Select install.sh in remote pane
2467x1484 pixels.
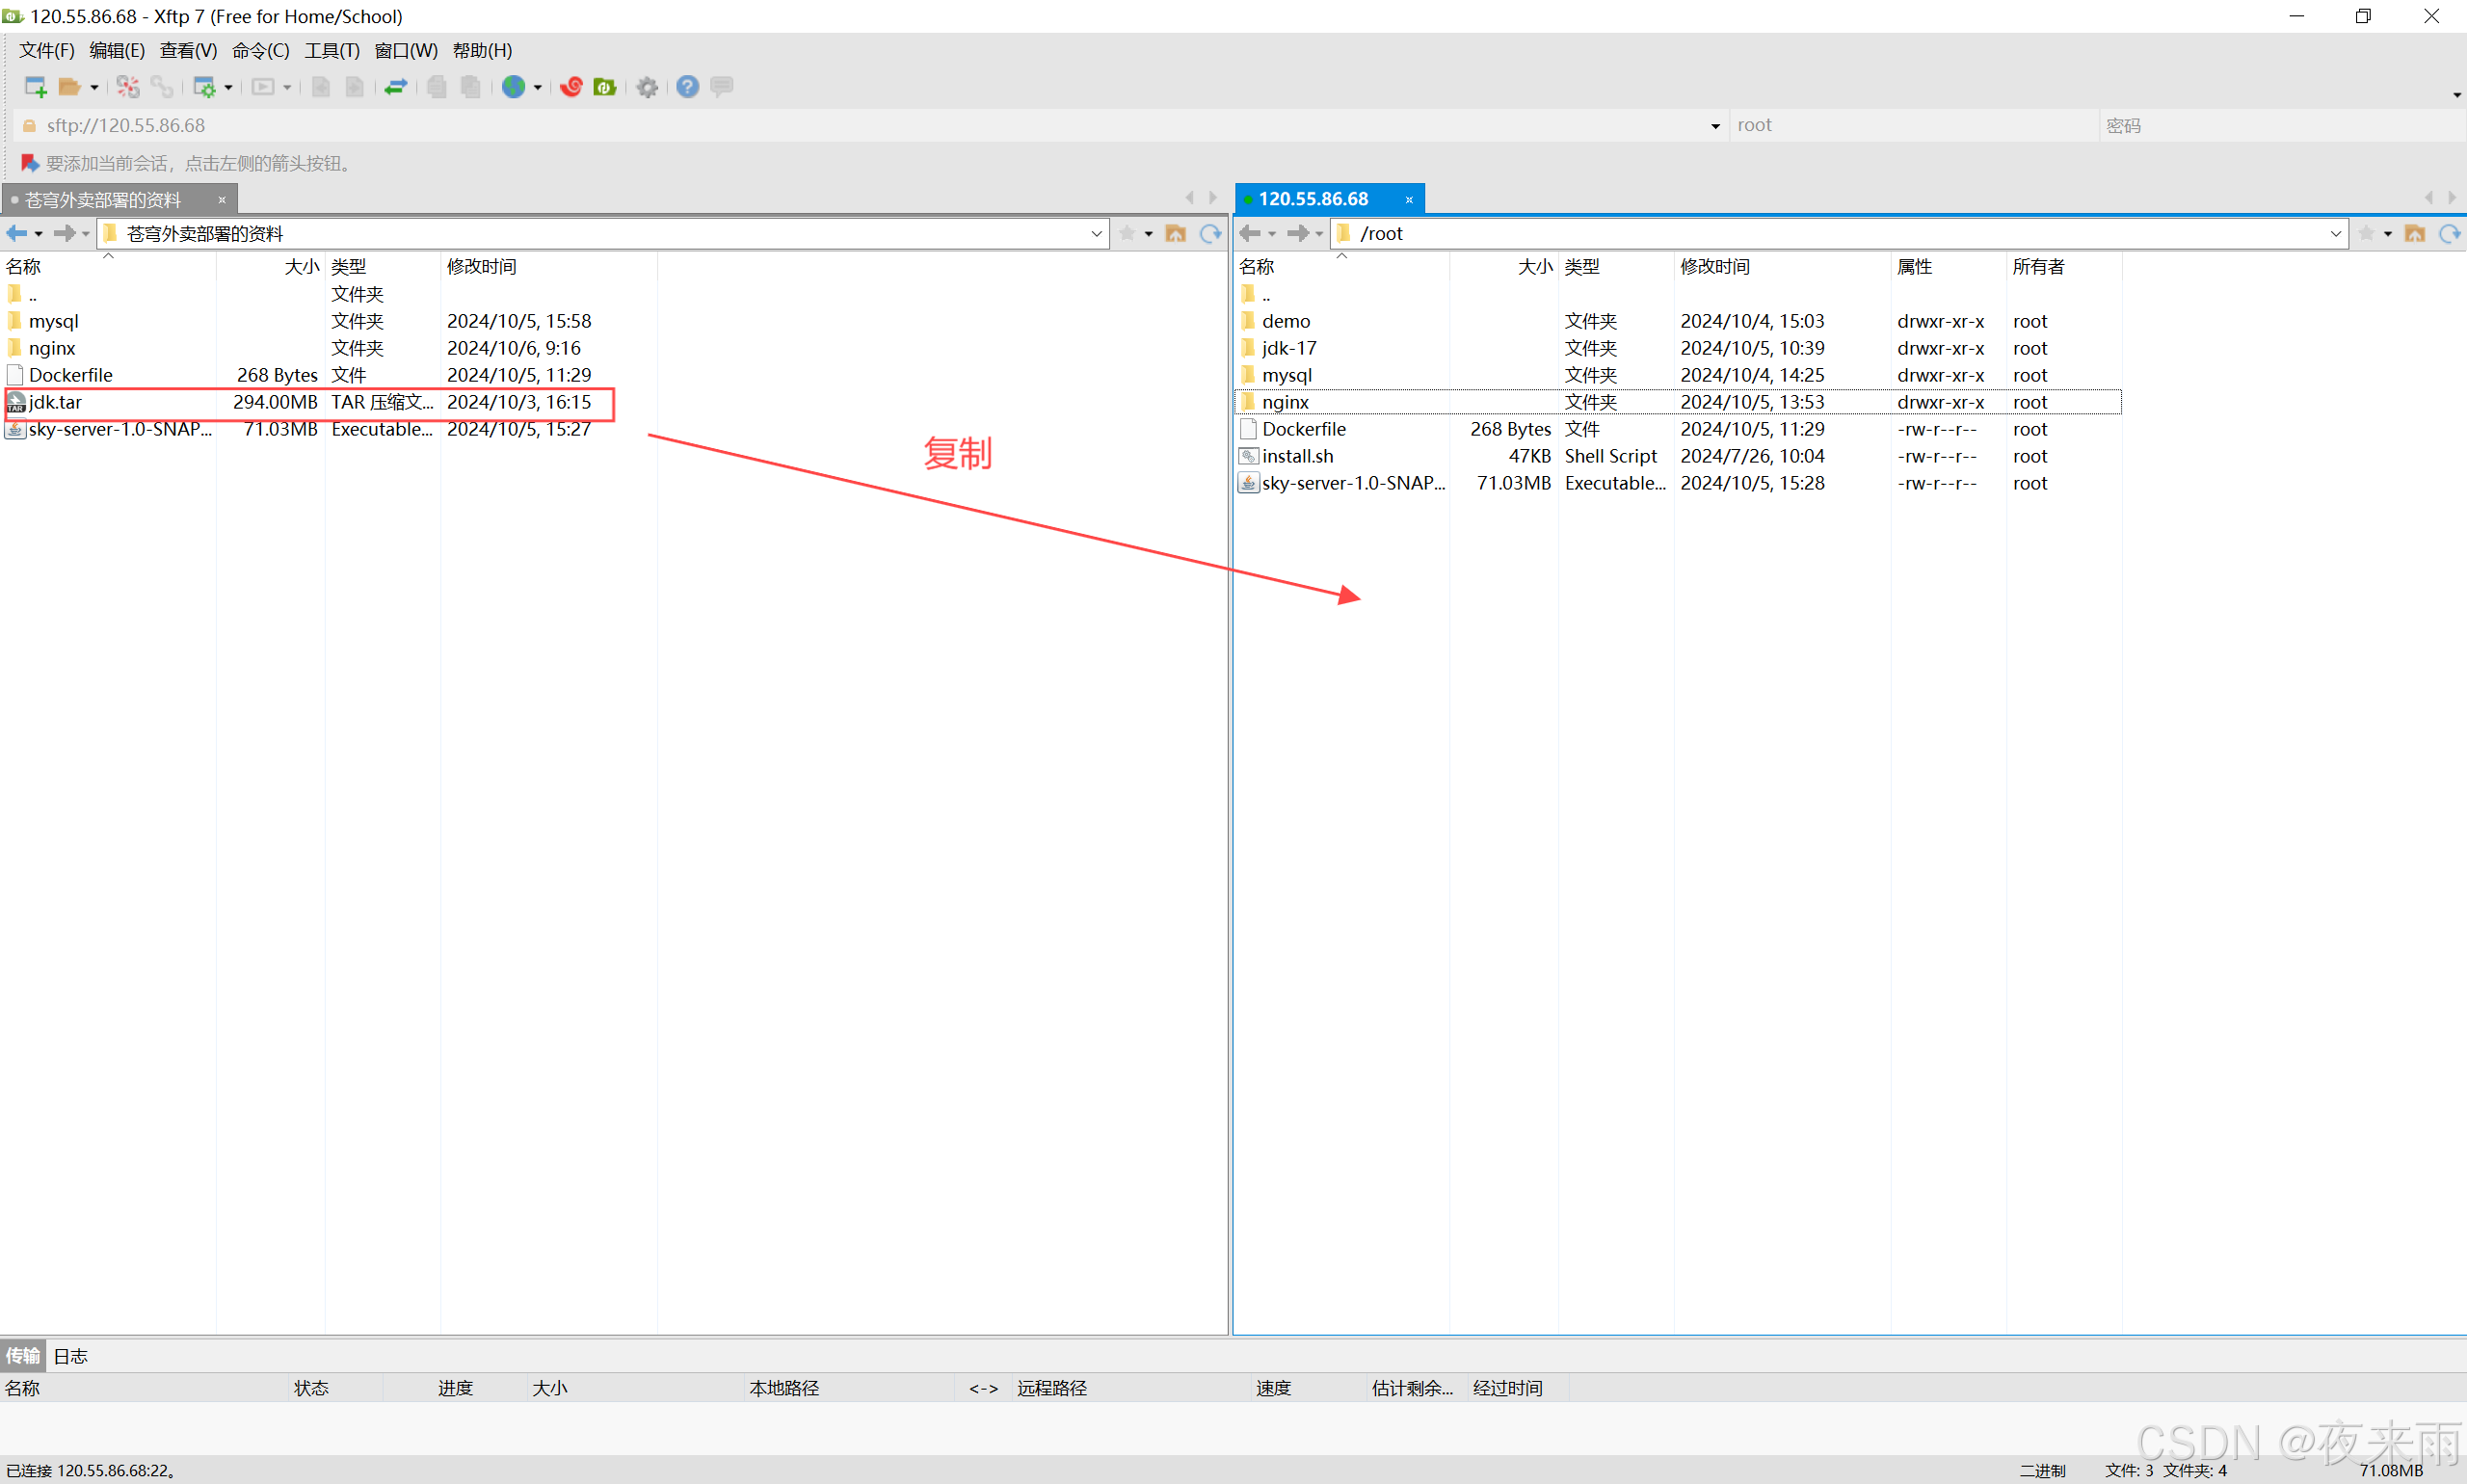tap(1297, 456)
